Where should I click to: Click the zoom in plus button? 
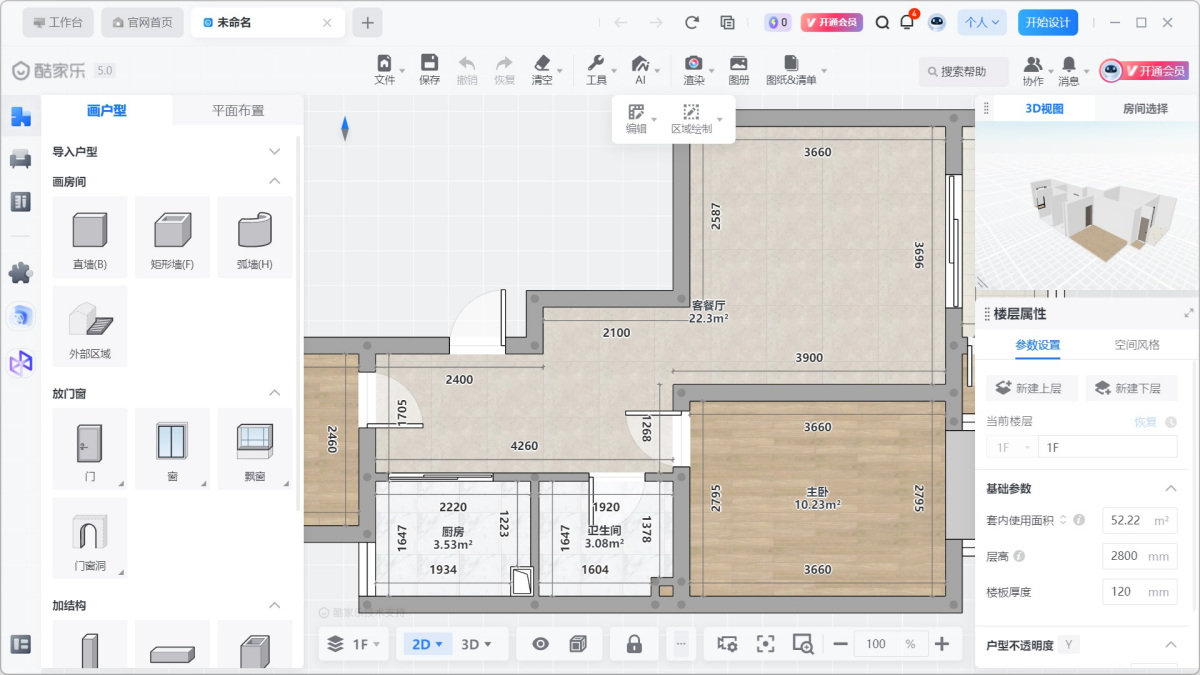tap(941, 644)
